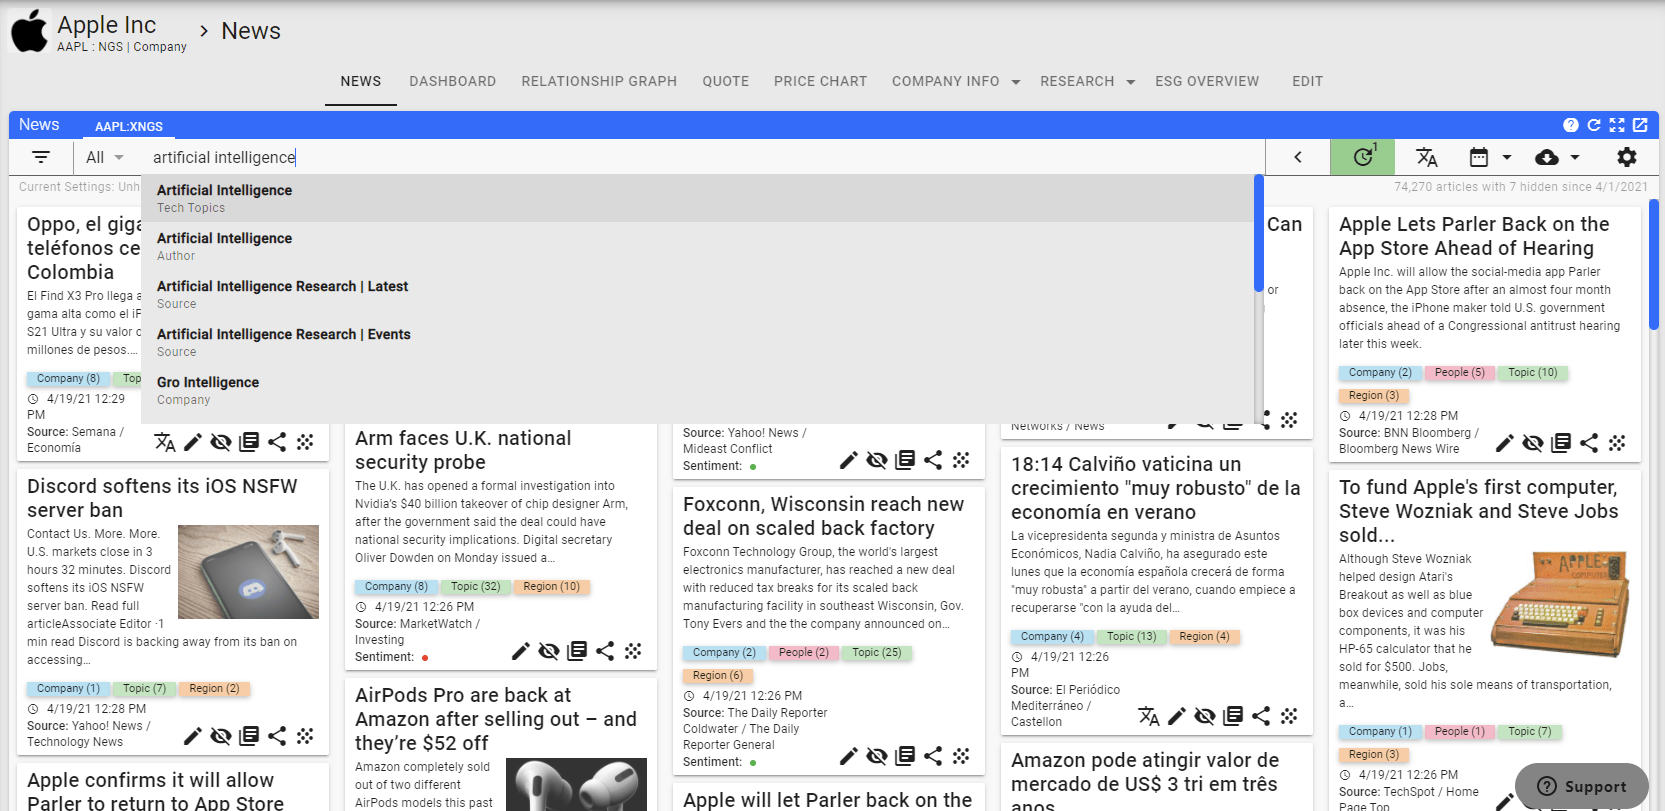Hide the Foxconn Wisconsin article

point(877,756)
